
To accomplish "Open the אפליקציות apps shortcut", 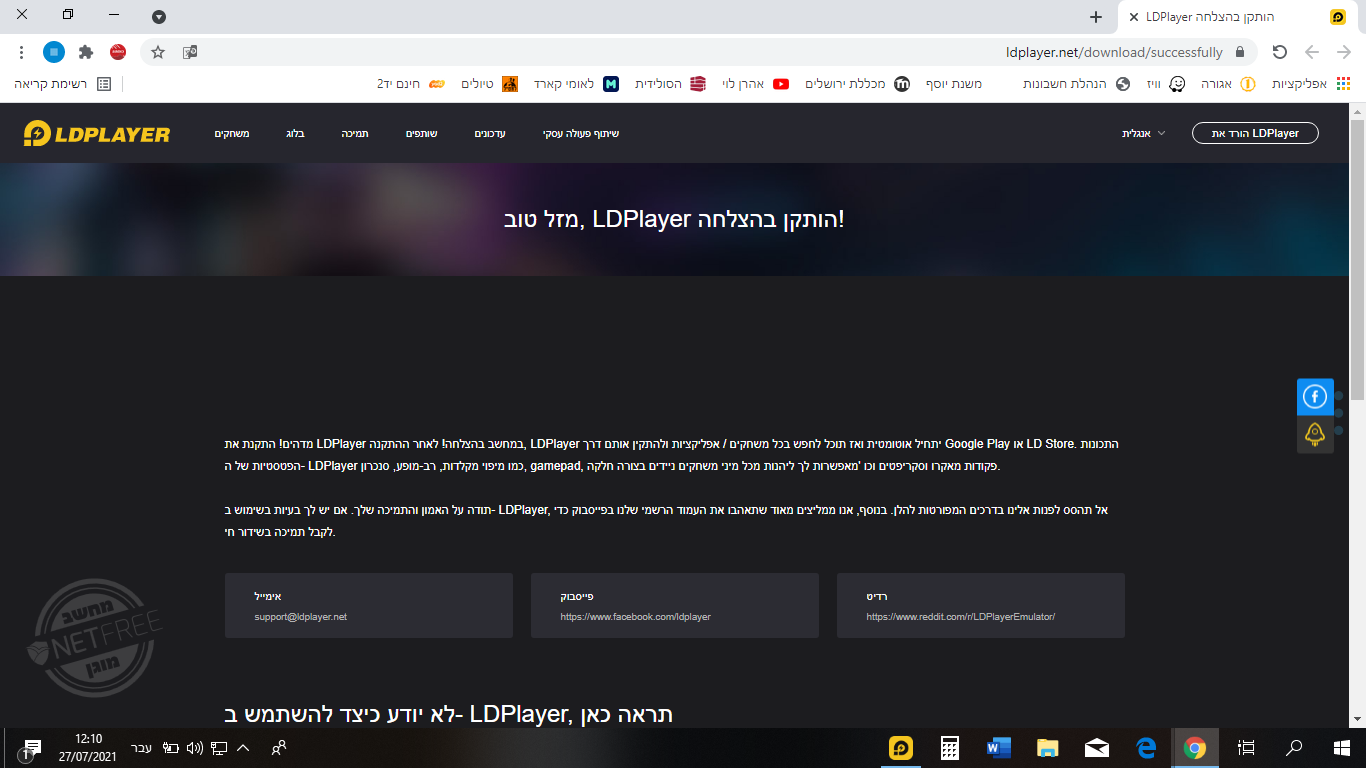I will coord(1309,84).
